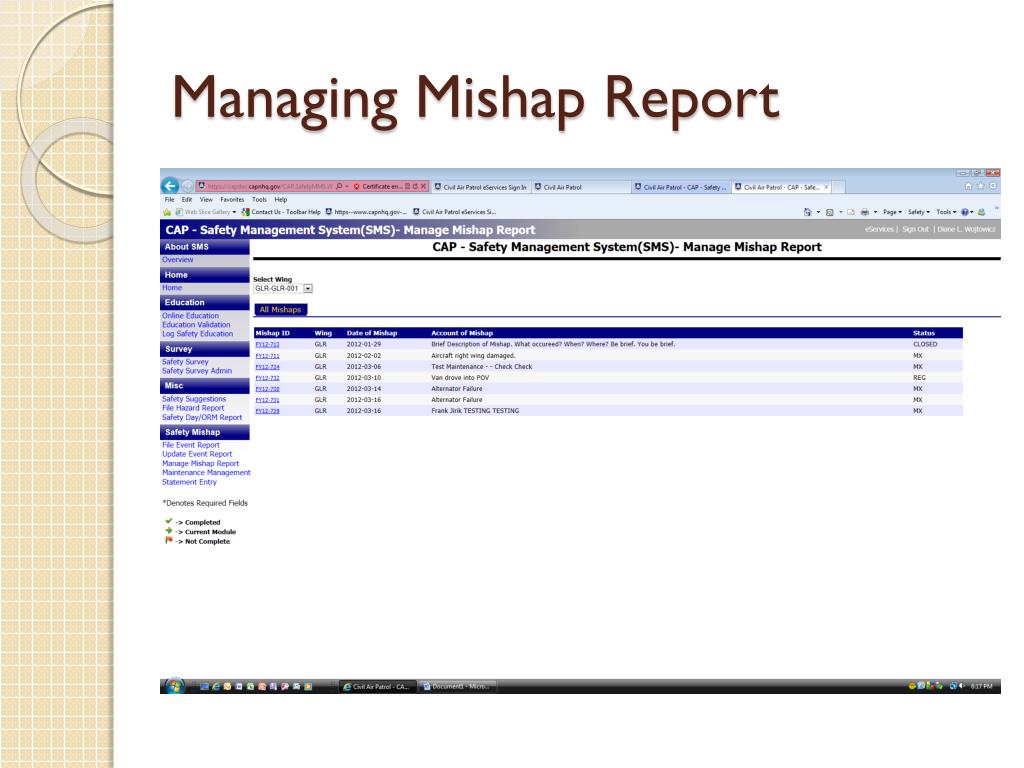Click the Date of Mishap column header
Image resolution: width=1024 pixels, height=768 pixels.
pos(372,333)
